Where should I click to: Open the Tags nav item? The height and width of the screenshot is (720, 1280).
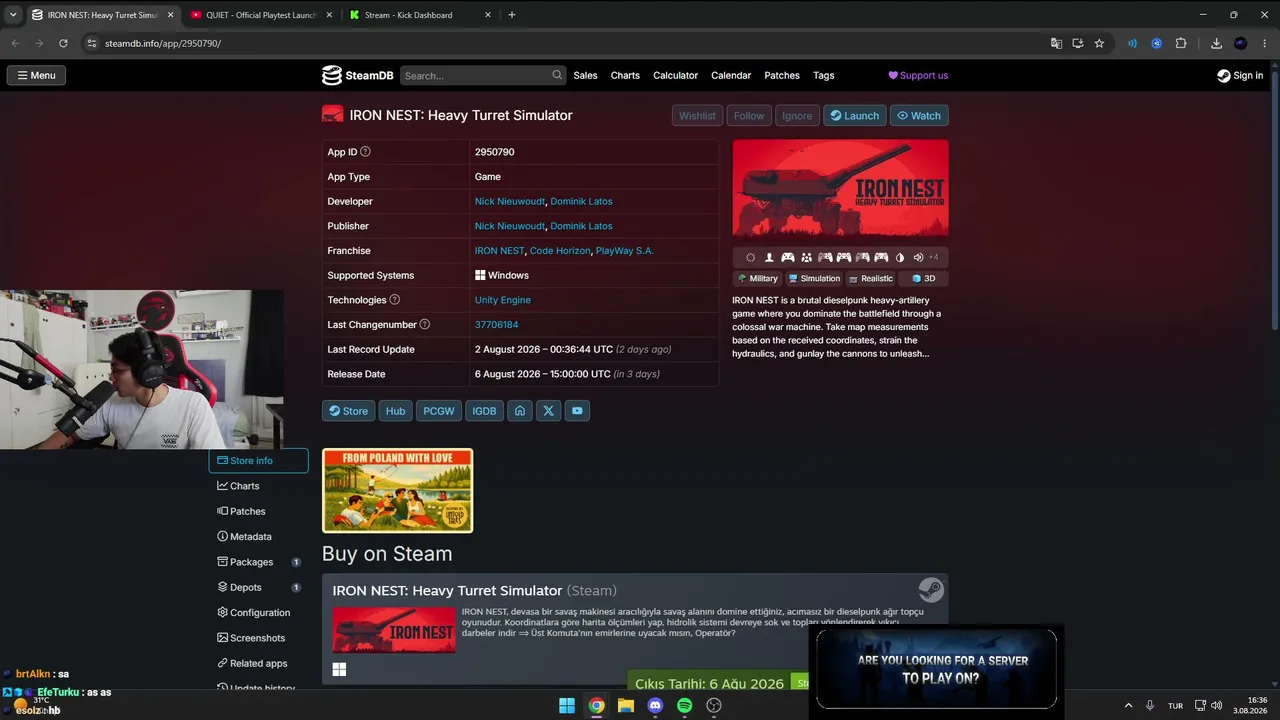(823, 75)
